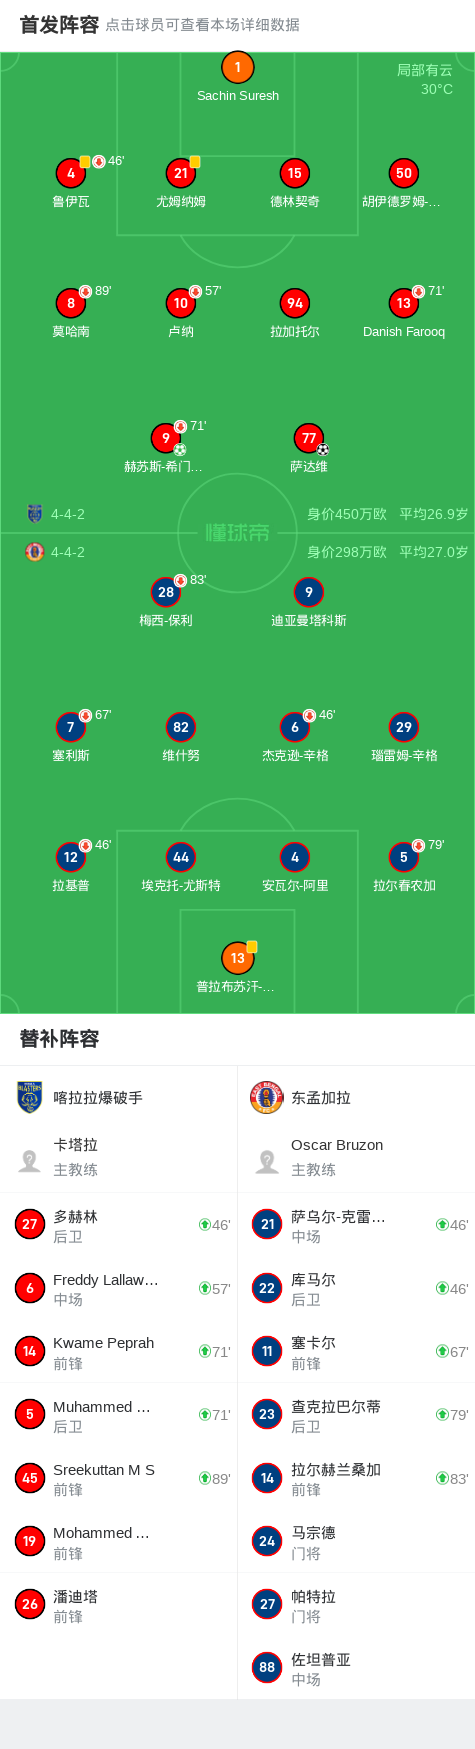475x1749 pixels.
Task: Open substitute Kwame Peprah entry
Action: click(119, 1352)
